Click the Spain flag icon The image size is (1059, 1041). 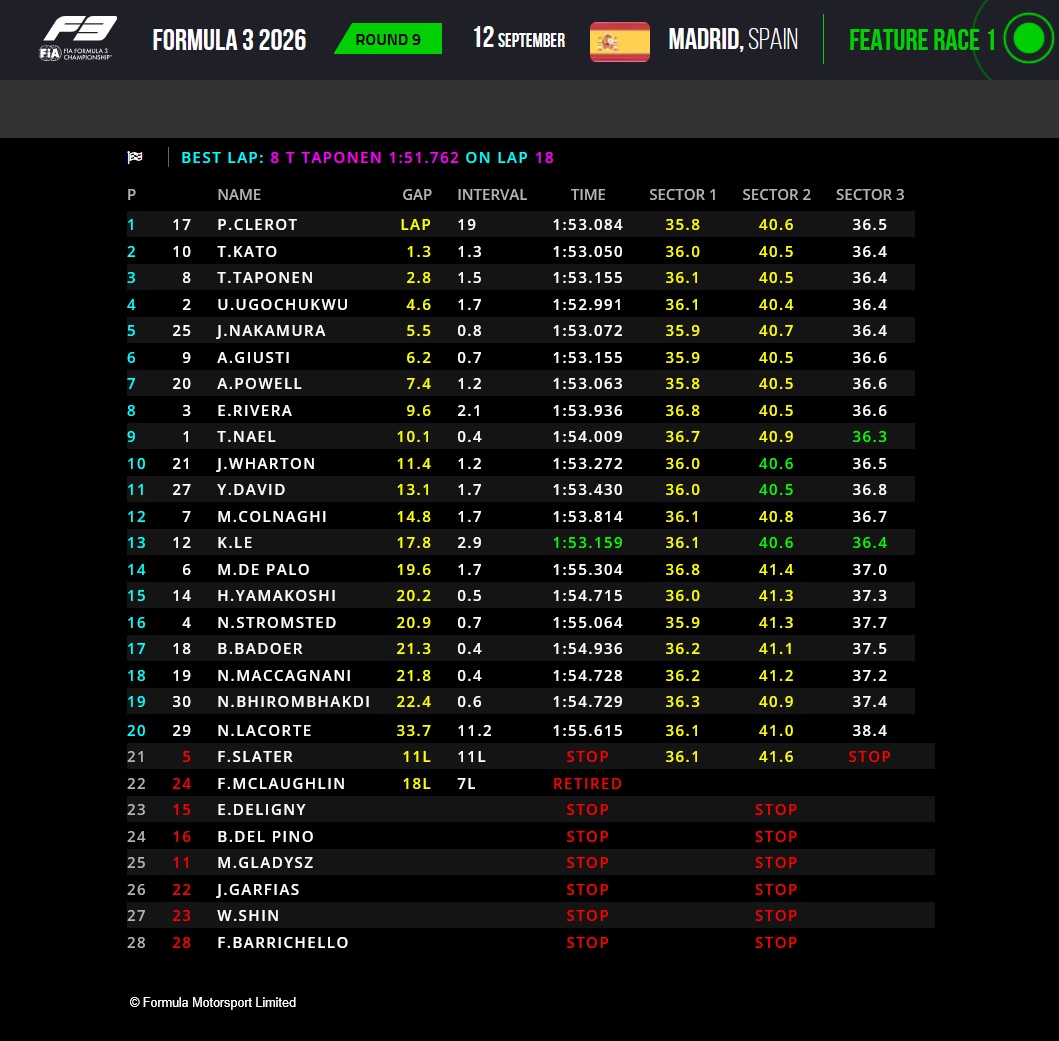(619, 41)
